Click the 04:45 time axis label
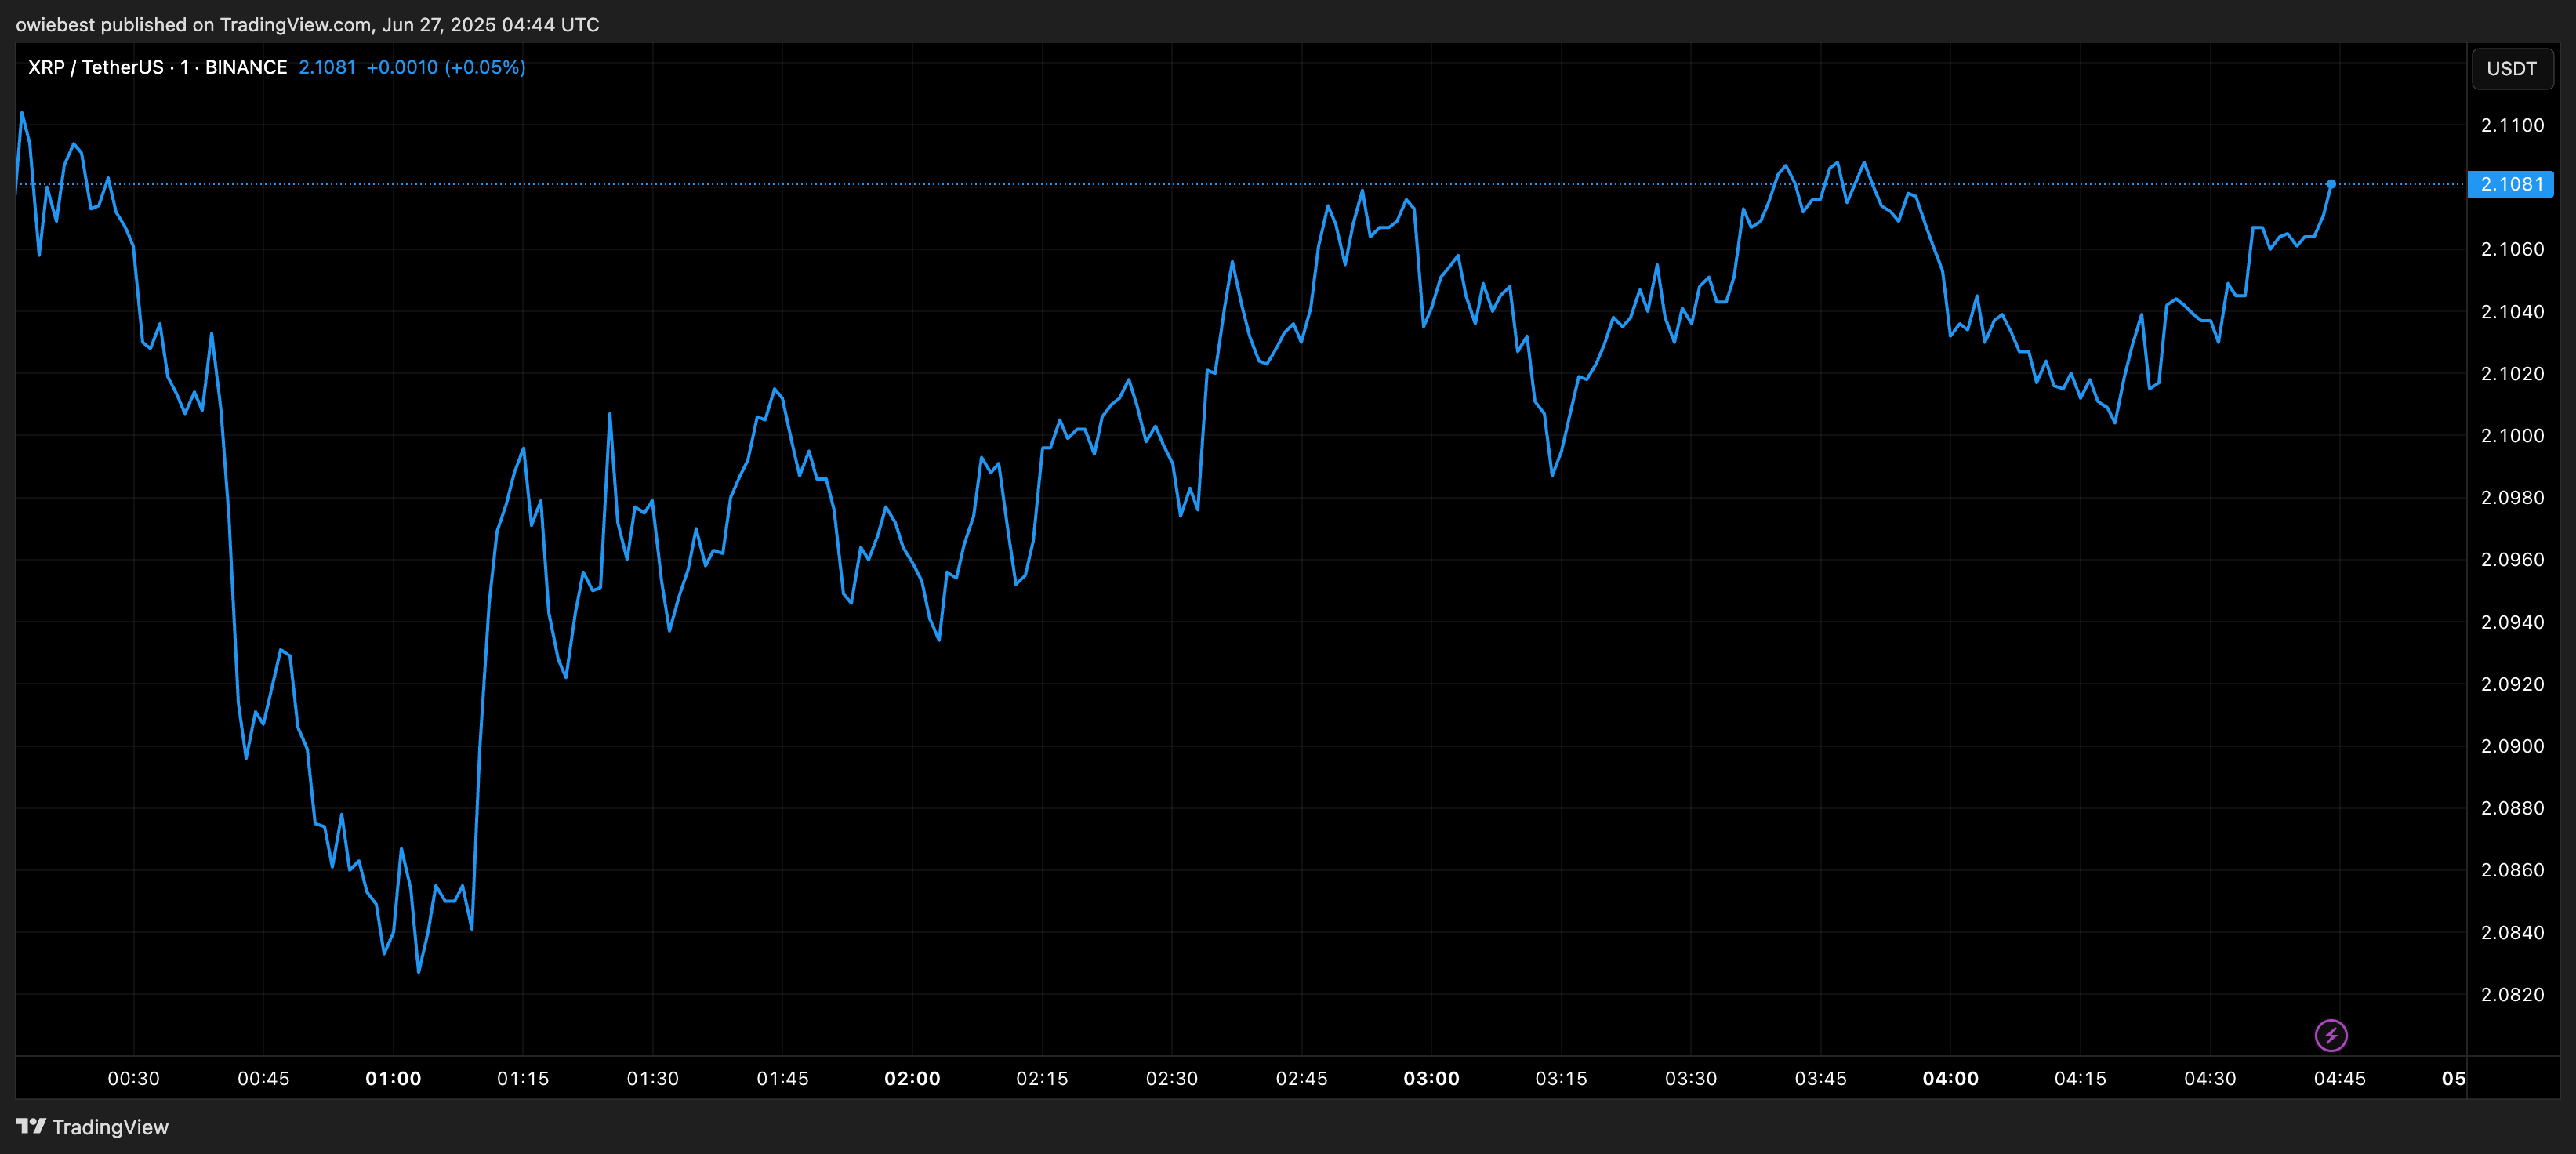Screen dimensions: 2576x1154 click(x=2339, y=1078)
